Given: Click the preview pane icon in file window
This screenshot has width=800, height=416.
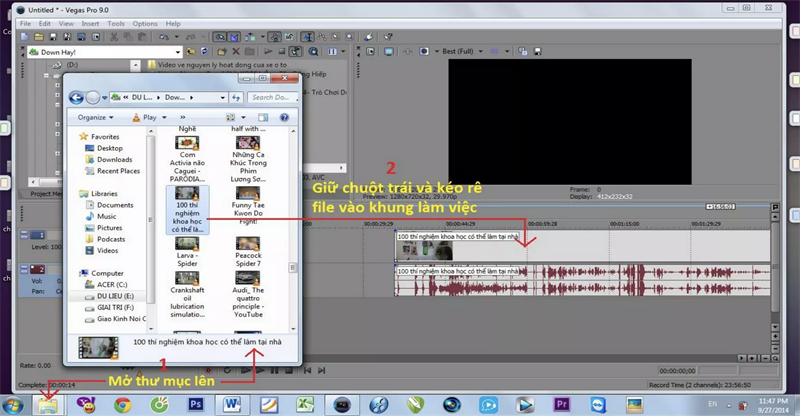Looking at the screenshot, I should tap(263, 117).
